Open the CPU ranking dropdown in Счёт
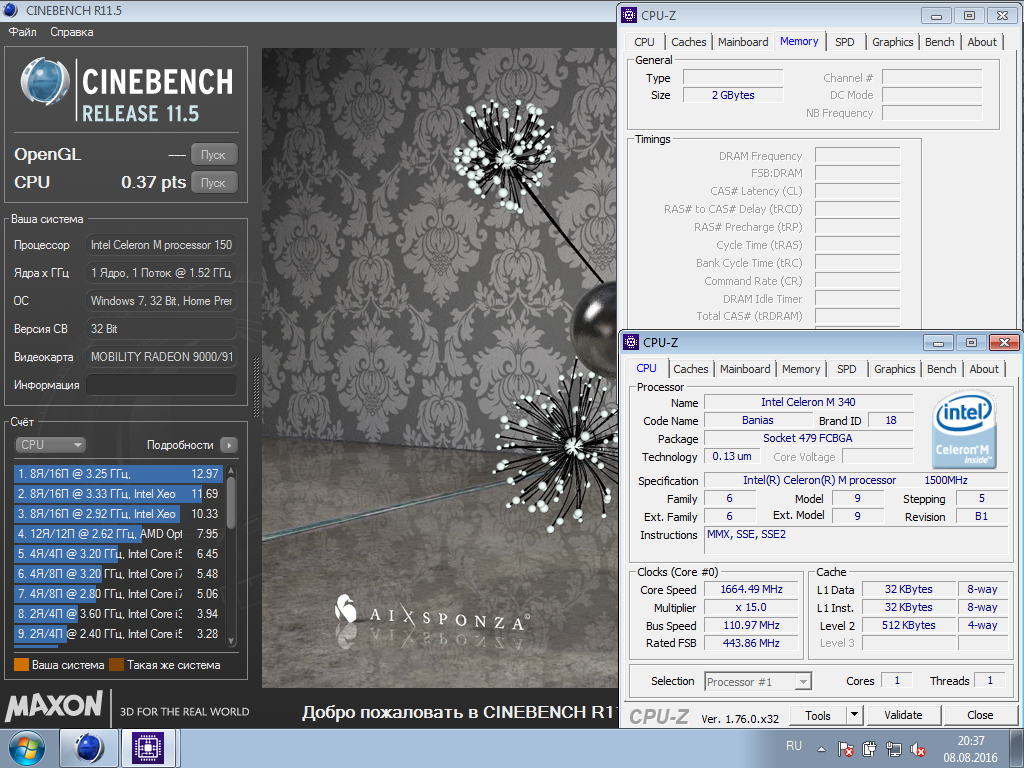The height and width of the screenshot is (768, 1024). click(50, 445)
